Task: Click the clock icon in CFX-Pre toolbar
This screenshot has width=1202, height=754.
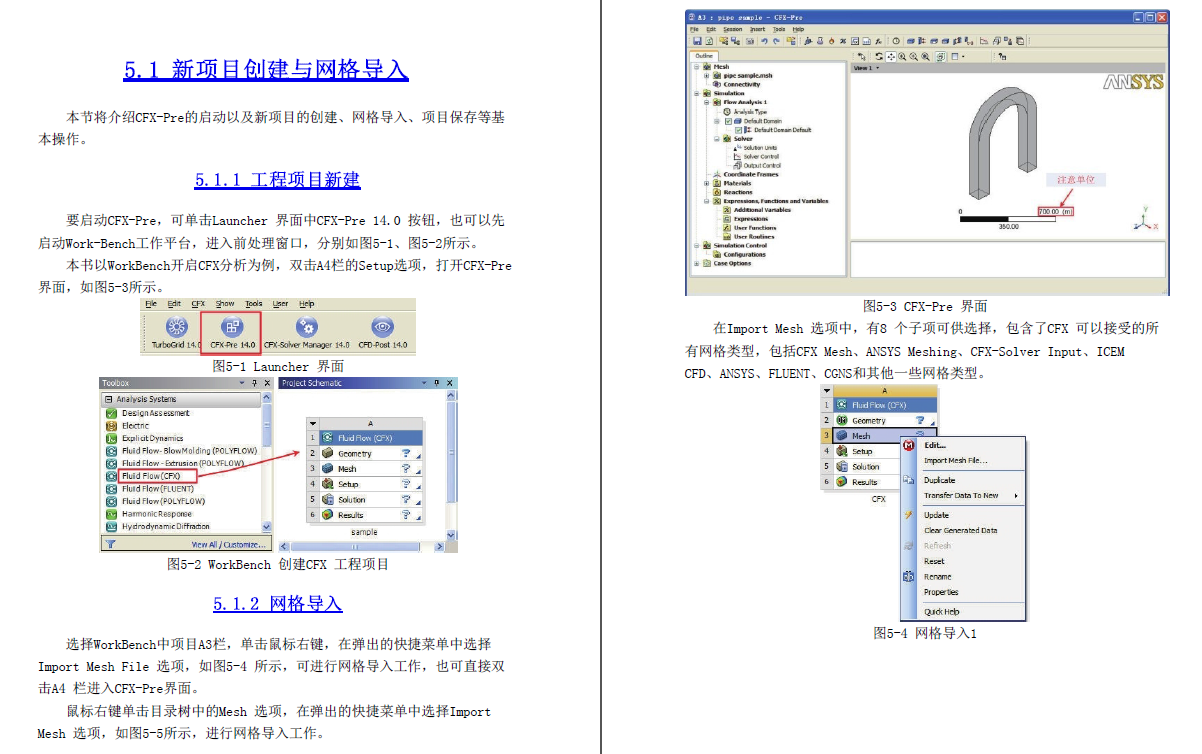Action: [x=895, y=41]
